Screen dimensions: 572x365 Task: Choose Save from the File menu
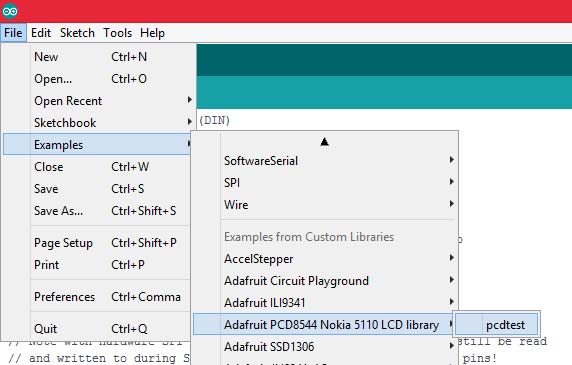[97, 189]
